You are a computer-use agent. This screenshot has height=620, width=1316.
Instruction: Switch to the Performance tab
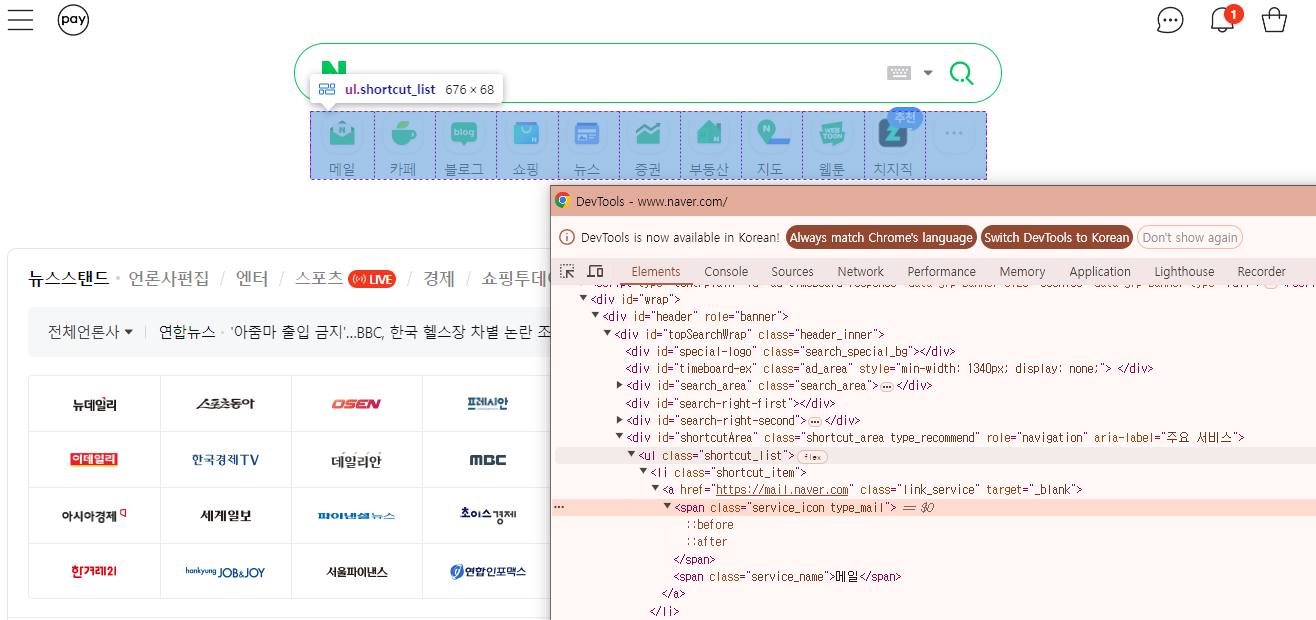pos(941,271)
